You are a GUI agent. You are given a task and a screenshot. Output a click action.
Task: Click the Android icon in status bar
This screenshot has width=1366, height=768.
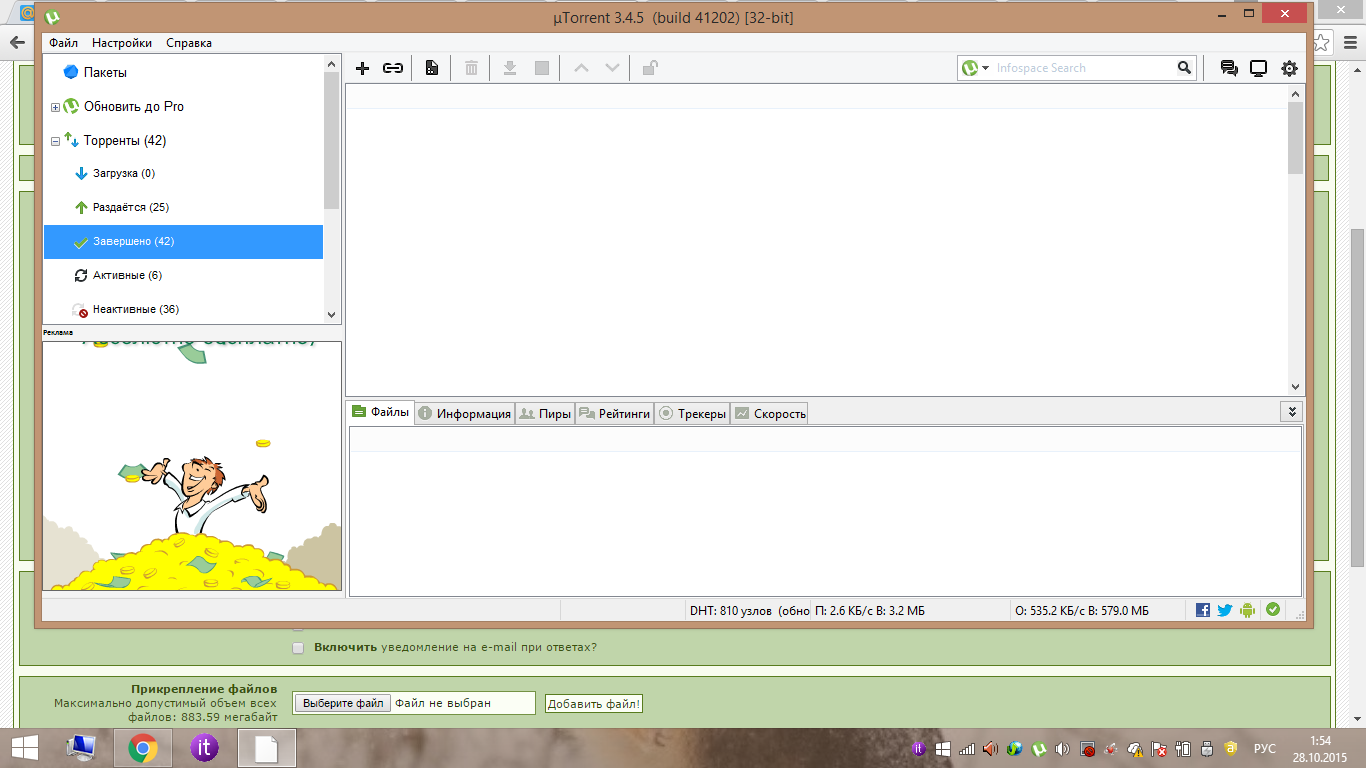click(x=1247, y=610)
